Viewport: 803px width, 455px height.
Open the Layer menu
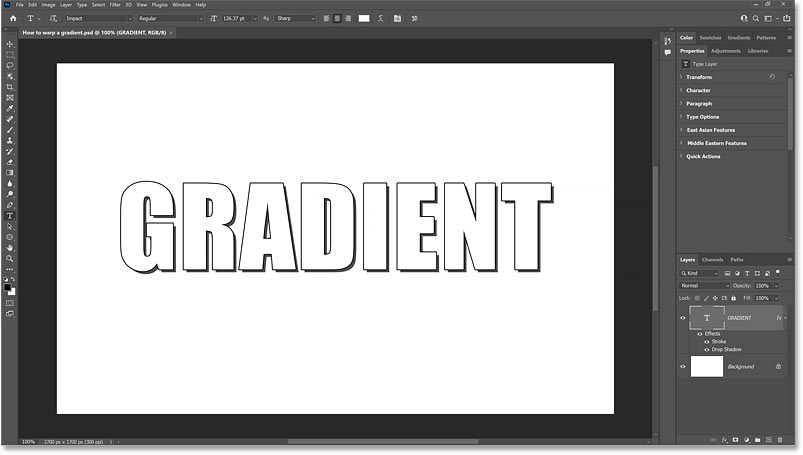coord(66,5)
